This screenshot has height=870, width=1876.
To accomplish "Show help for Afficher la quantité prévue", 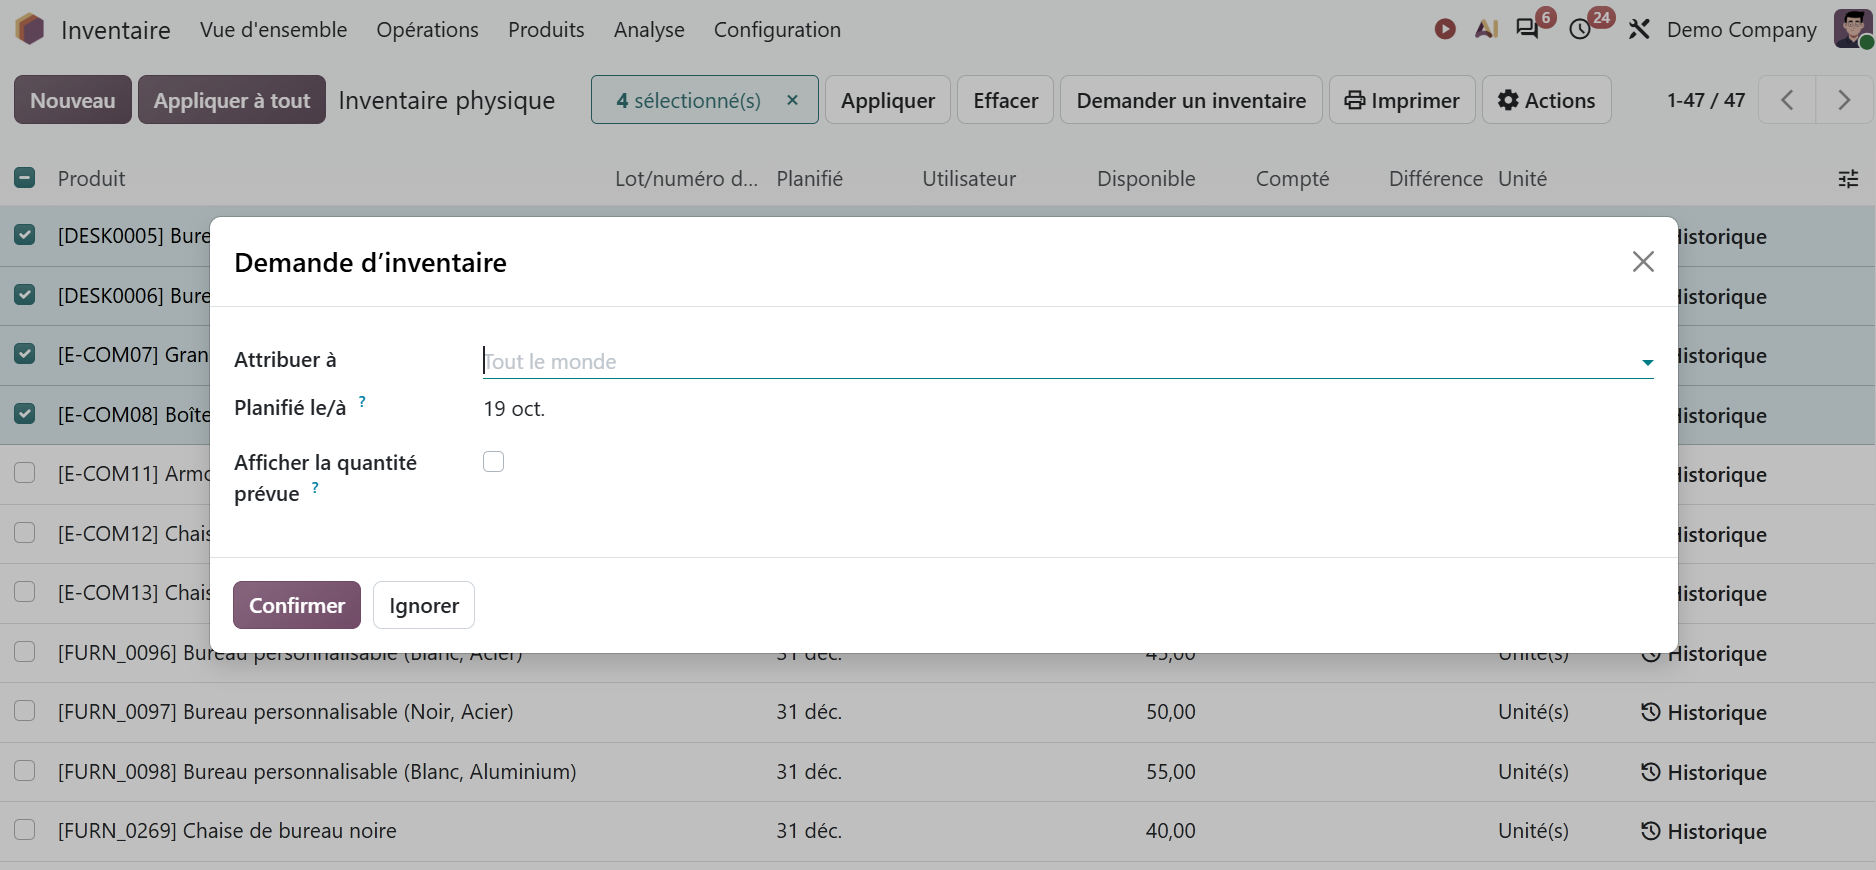I will pyautogui.click(x=315, y=488).
